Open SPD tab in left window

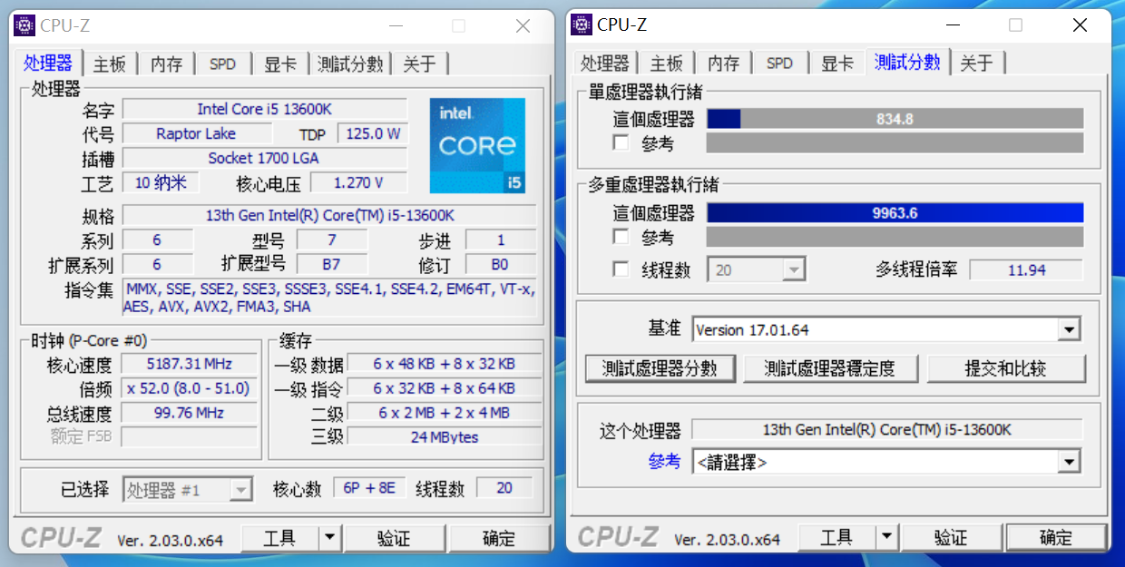[222, 64]
